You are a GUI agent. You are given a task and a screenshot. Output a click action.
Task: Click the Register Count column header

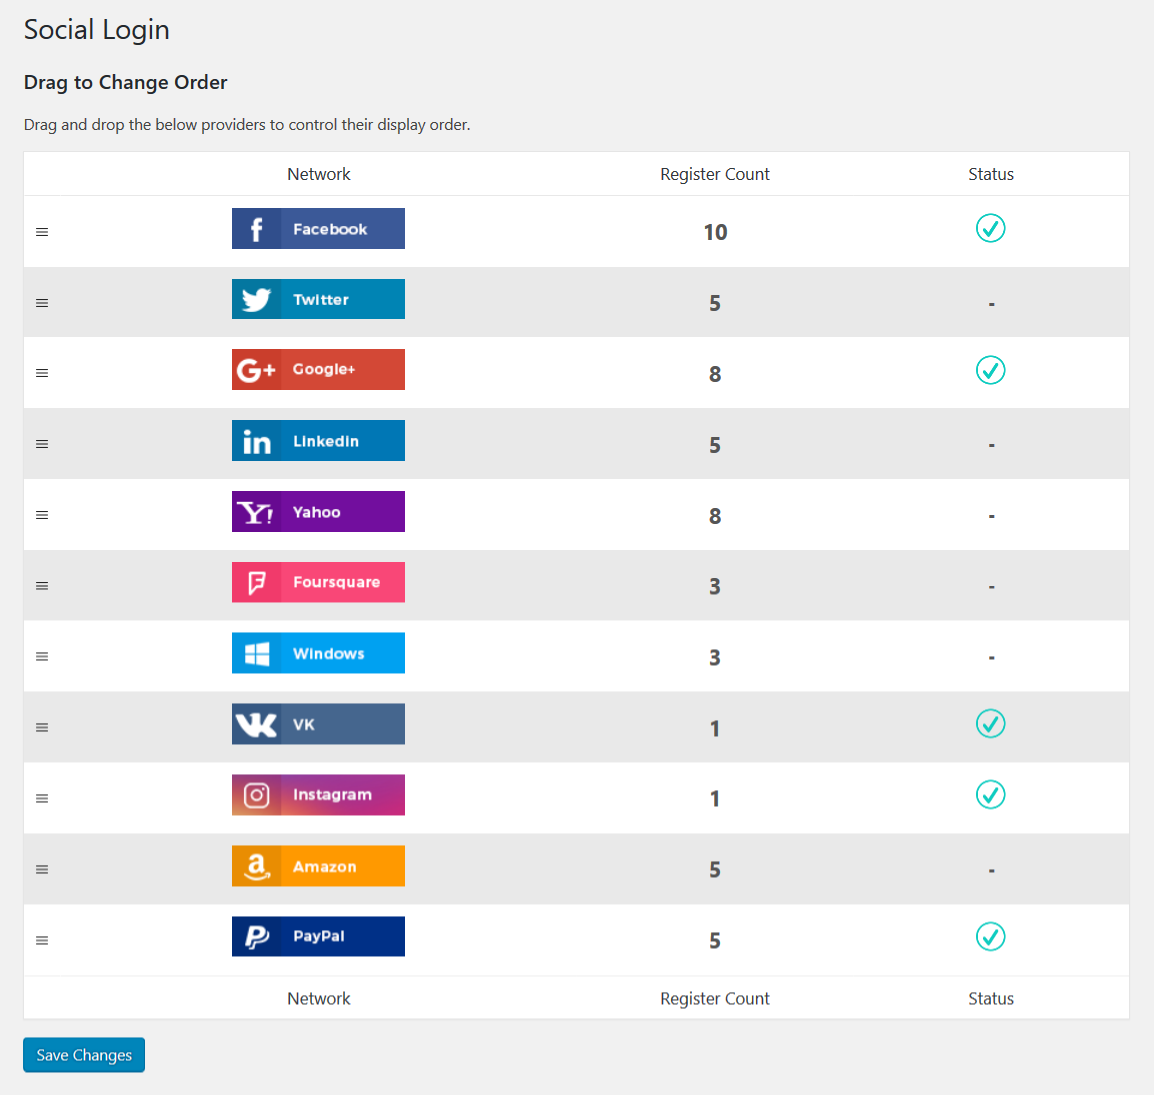click(x=714, y=174)
